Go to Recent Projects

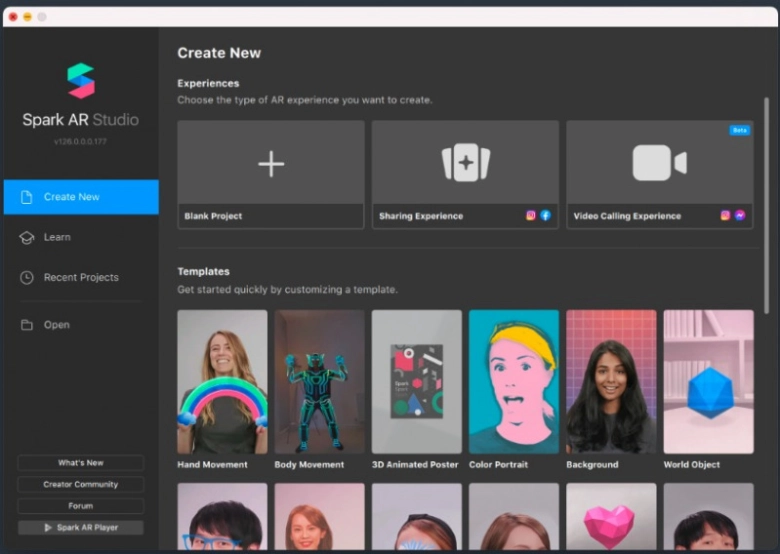tap(81, 277)
